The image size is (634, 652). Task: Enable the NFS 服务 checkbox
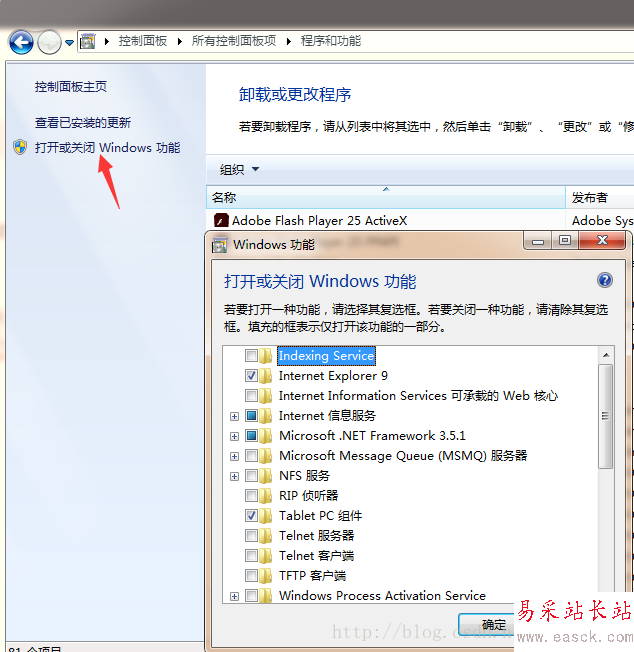pos(251,476)
